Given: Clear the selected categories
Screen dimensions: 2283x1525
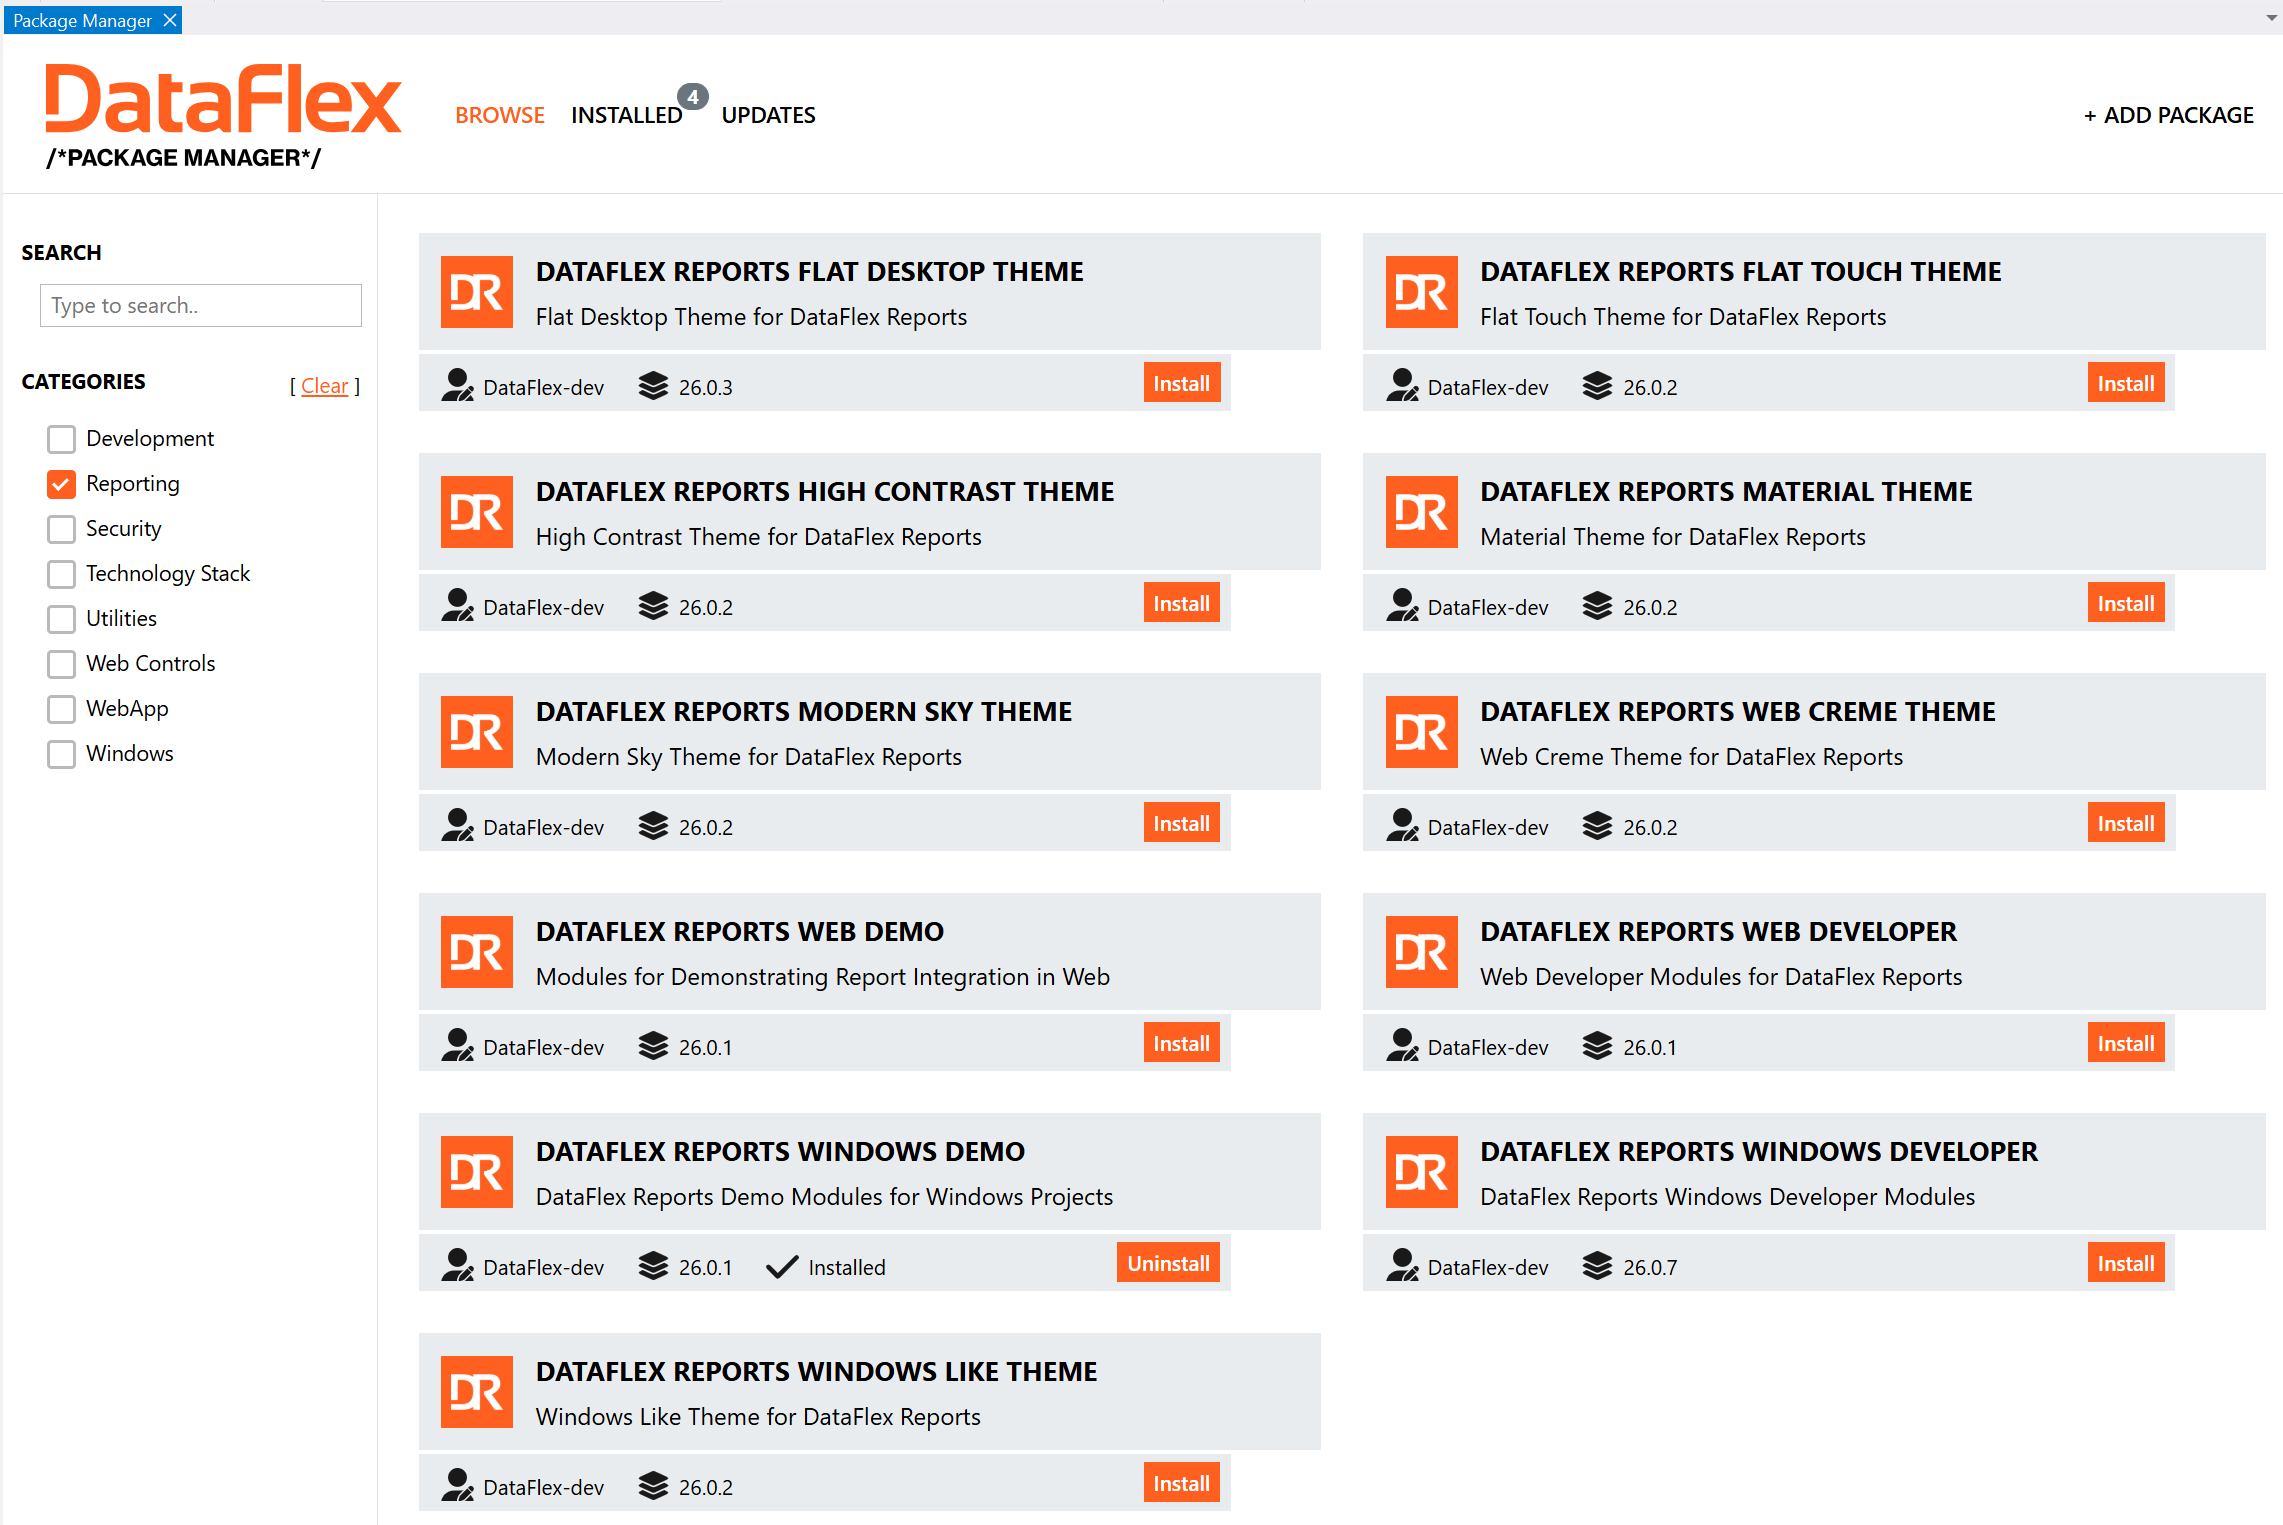Looking at the screenshot, I should [324, 386].
